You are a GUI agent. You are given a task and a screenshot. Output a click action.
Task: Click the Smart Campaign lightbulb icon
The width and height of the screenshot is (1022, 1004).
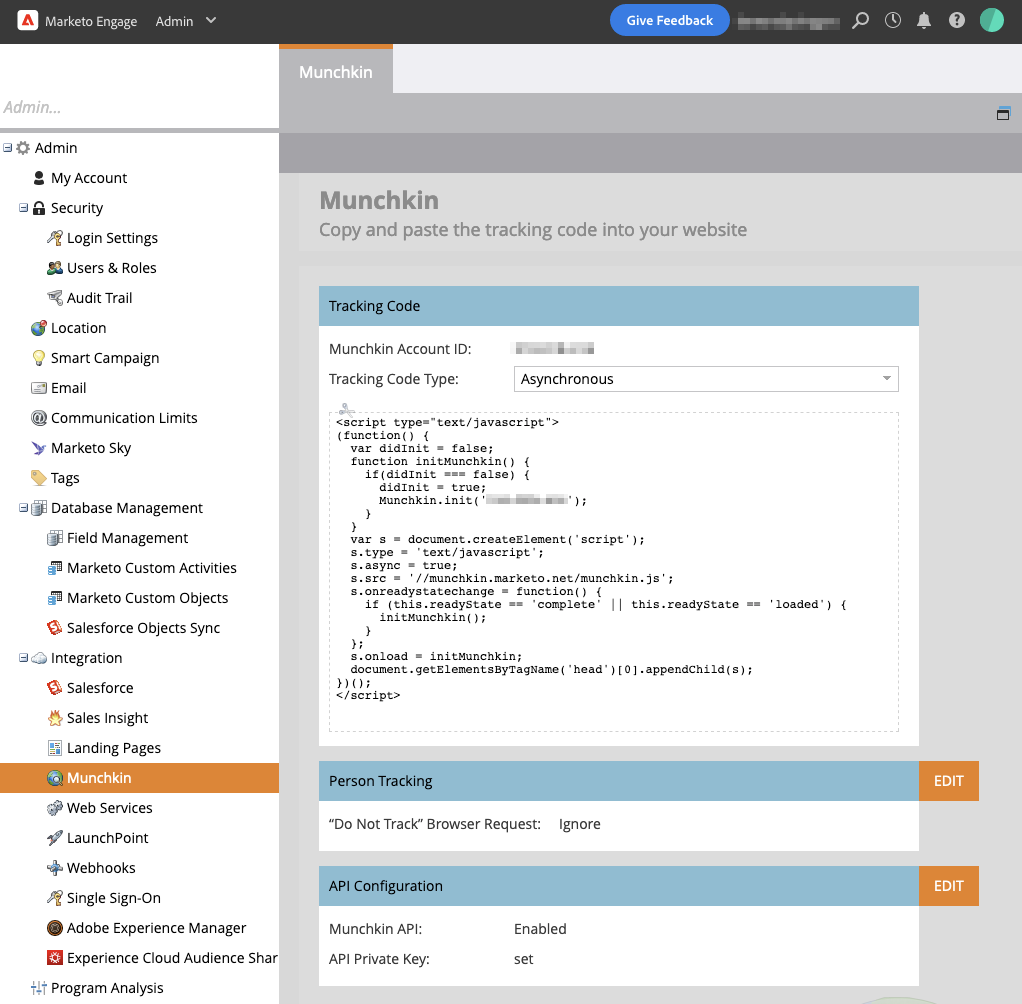click(39, 358)
